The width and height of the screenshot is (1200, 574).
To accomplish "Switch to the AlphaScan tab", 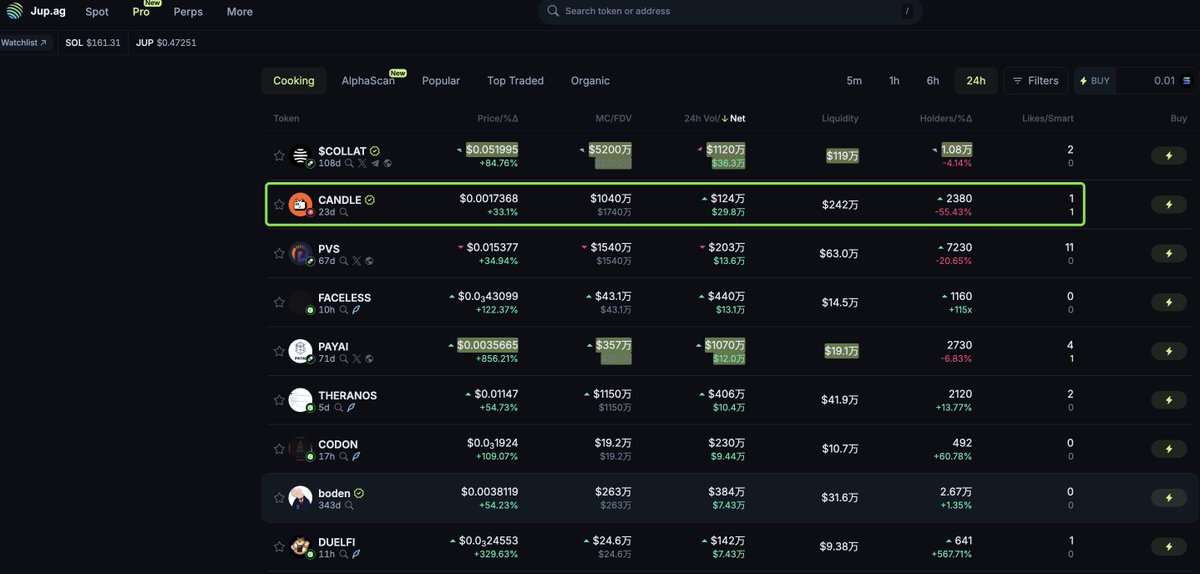I will pos(368,81).
